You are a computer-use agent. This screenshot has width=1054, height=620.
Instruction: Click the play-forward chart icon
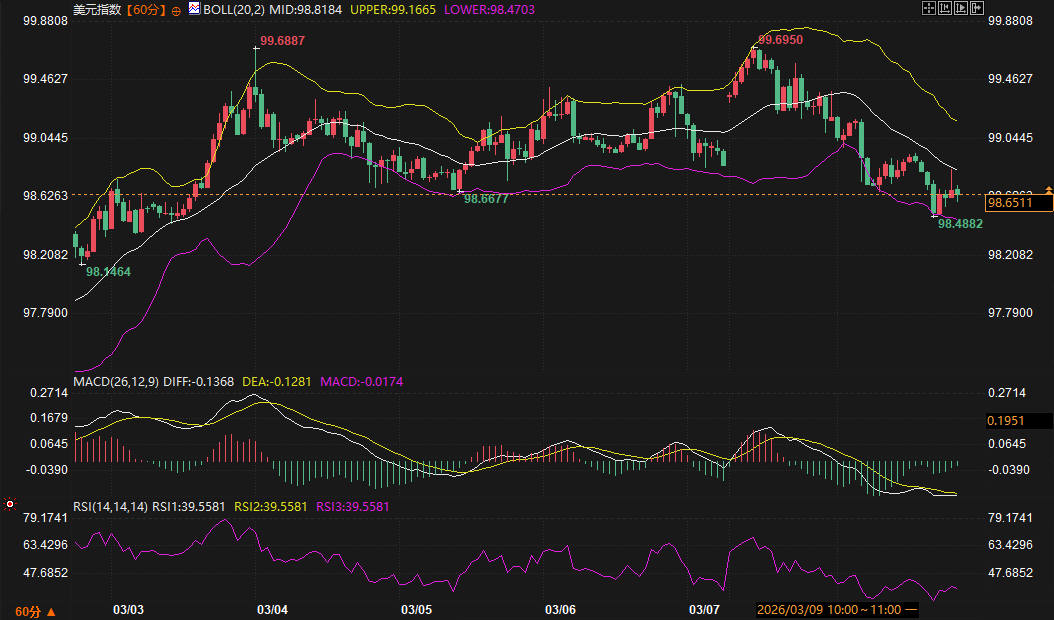pyautogui.click(x=962, y=8)
